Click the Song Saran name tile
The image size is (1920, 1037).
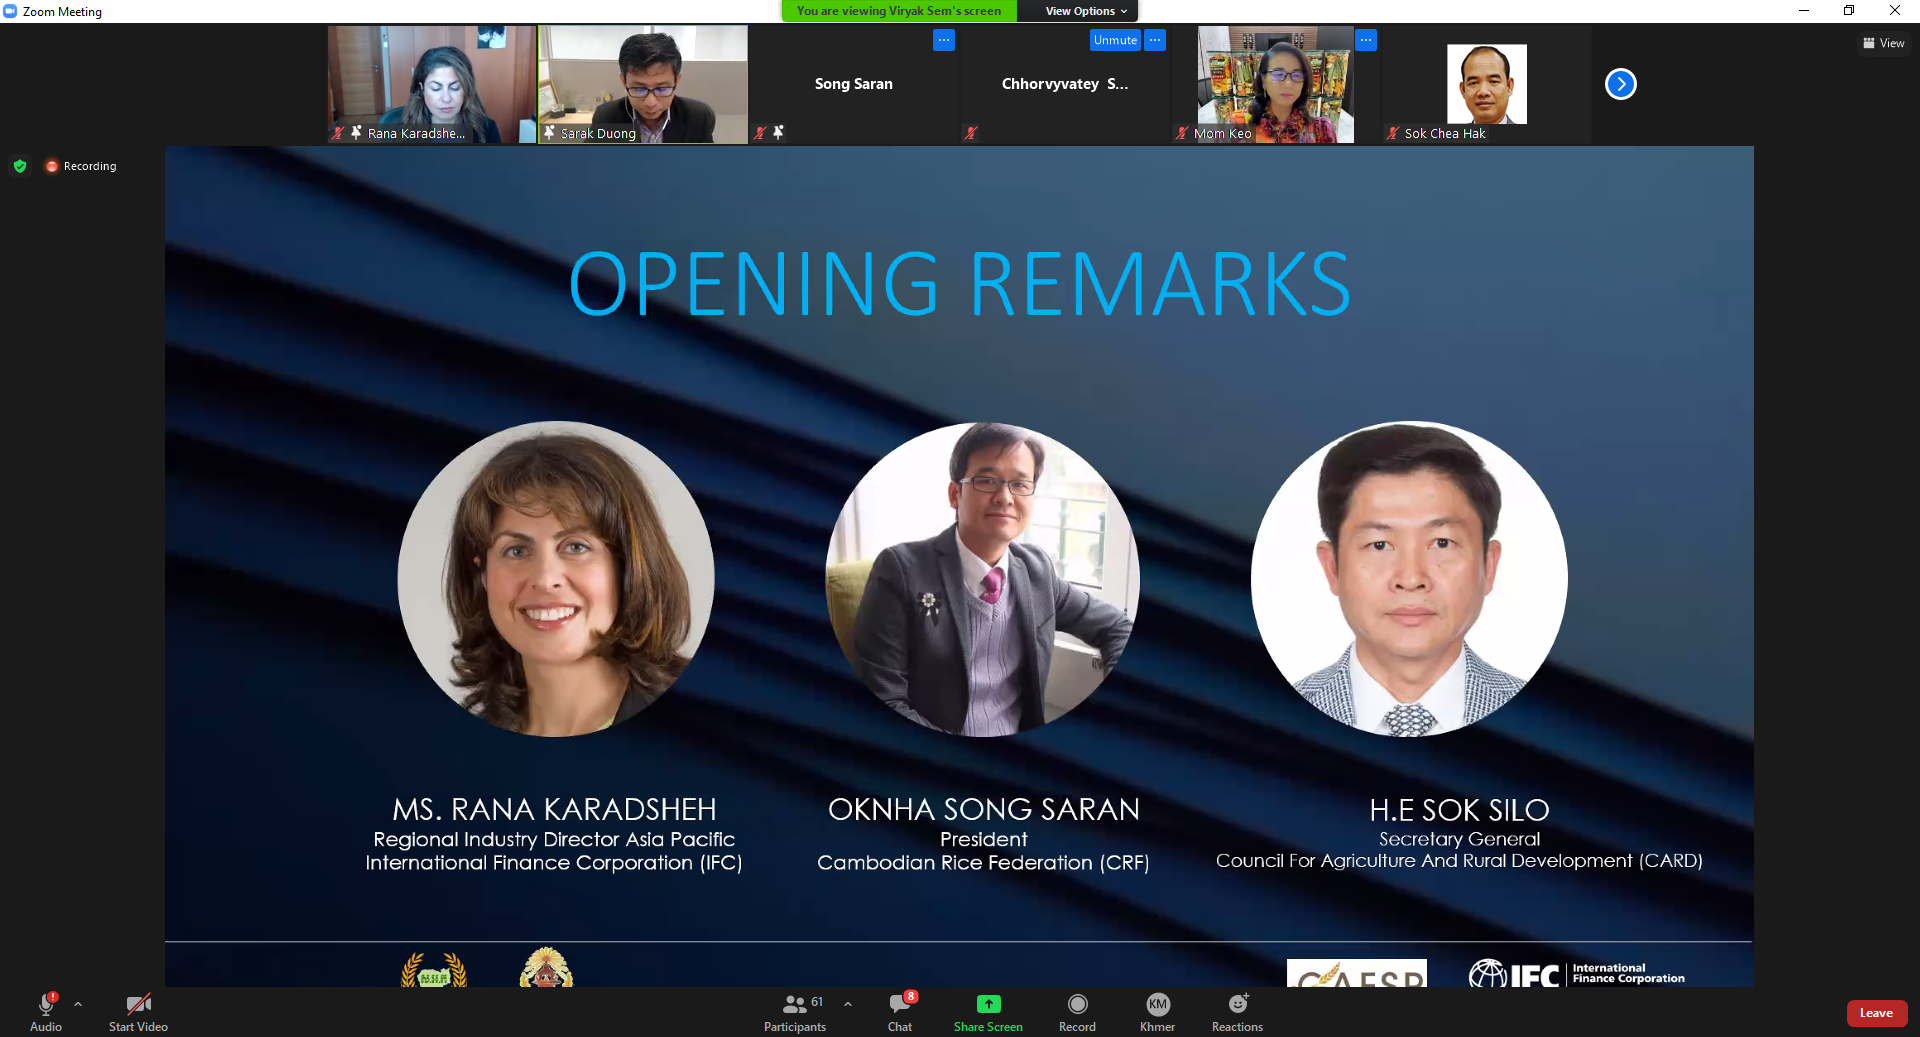[x=854, y=84]
